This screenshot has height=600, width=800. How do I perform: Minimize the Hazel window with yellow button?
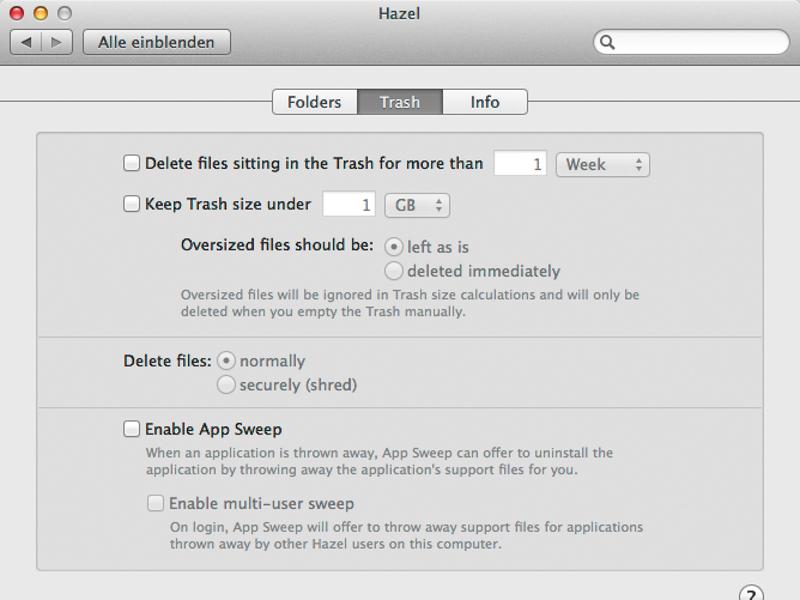pos(41,13)
